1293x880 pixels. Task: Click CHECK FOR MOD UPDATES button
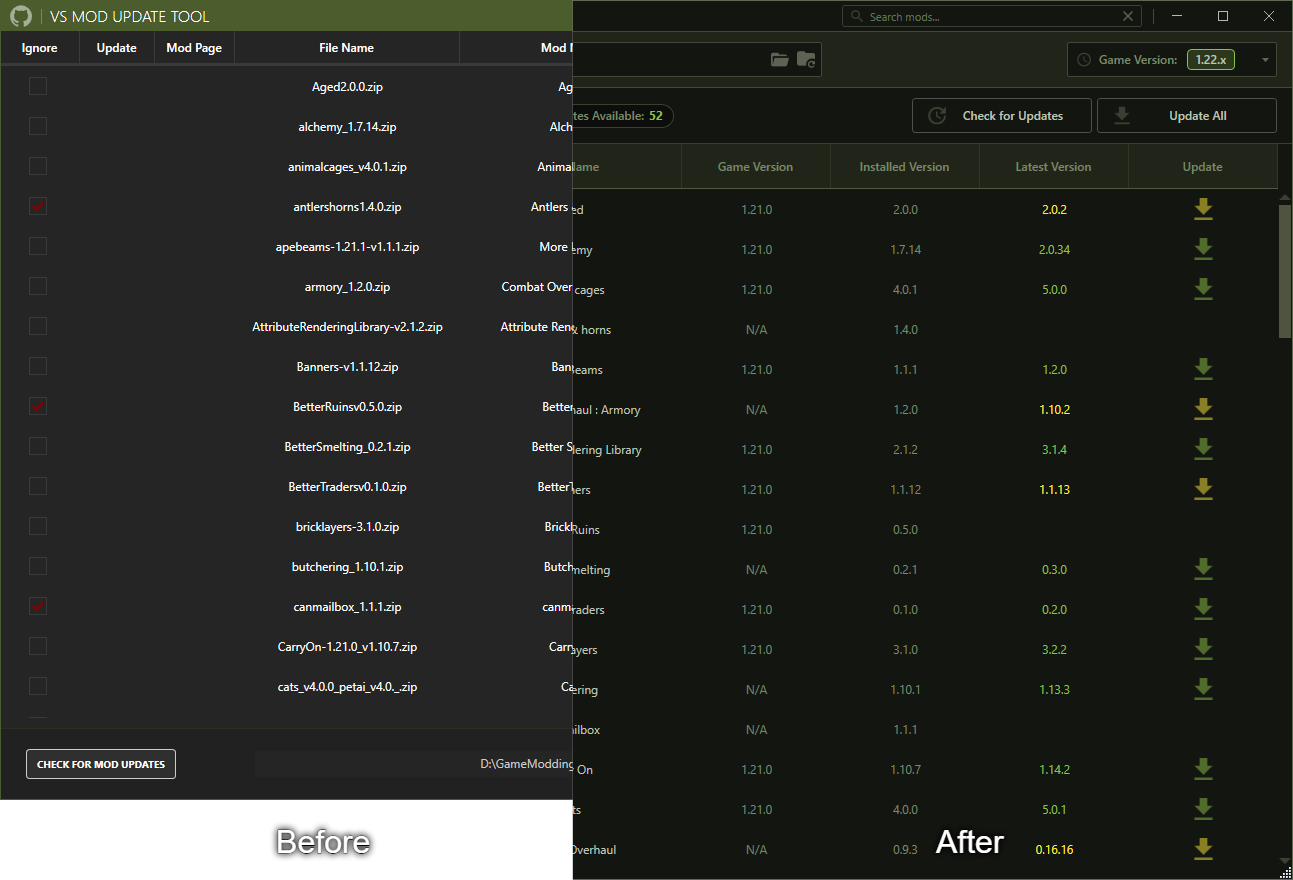(101, 764)
